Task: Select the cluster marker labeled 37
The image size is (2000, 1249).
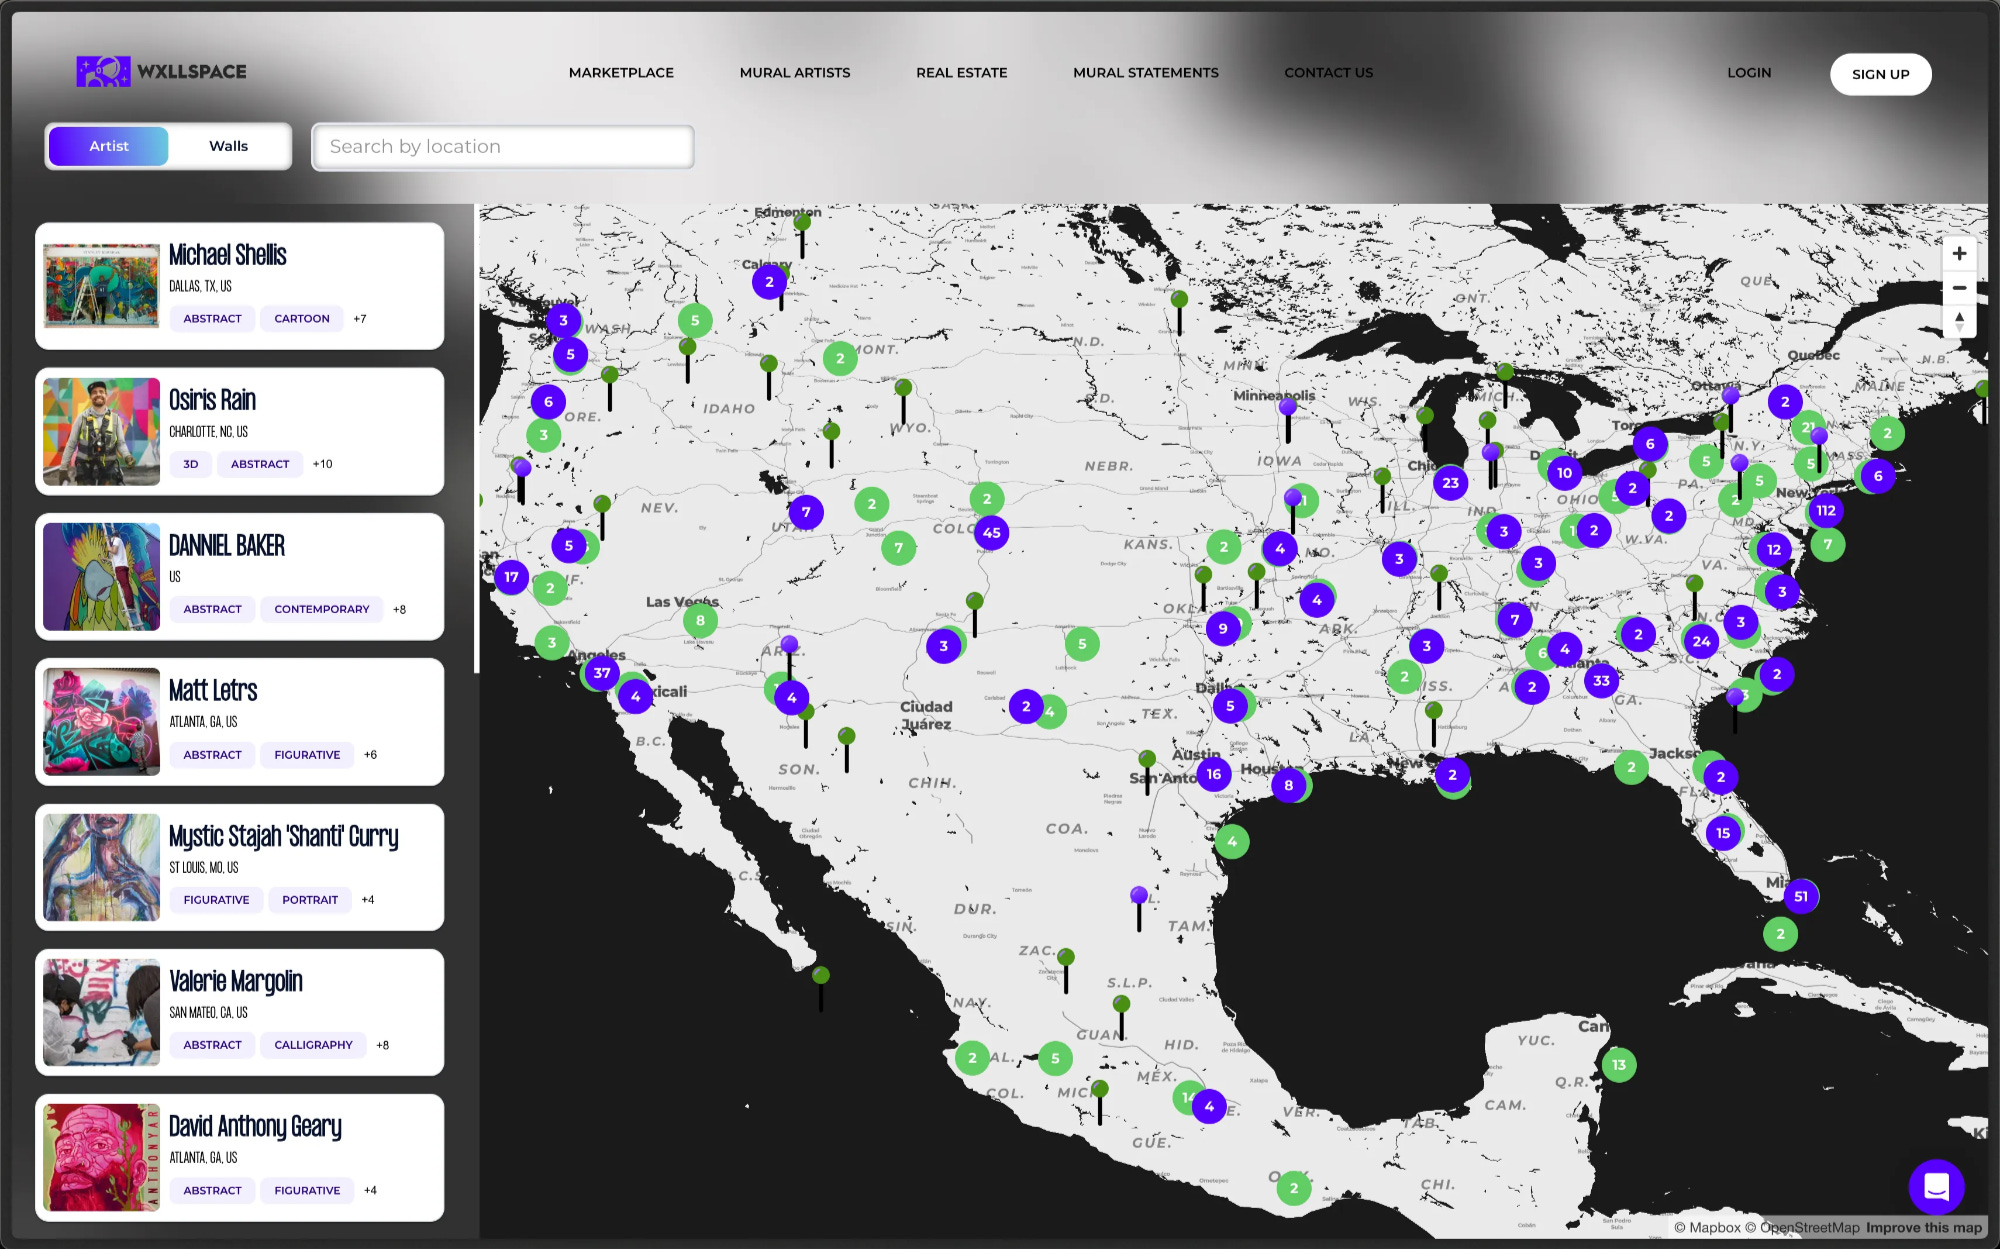Action: pyautogui.click(x=602, y=673)
